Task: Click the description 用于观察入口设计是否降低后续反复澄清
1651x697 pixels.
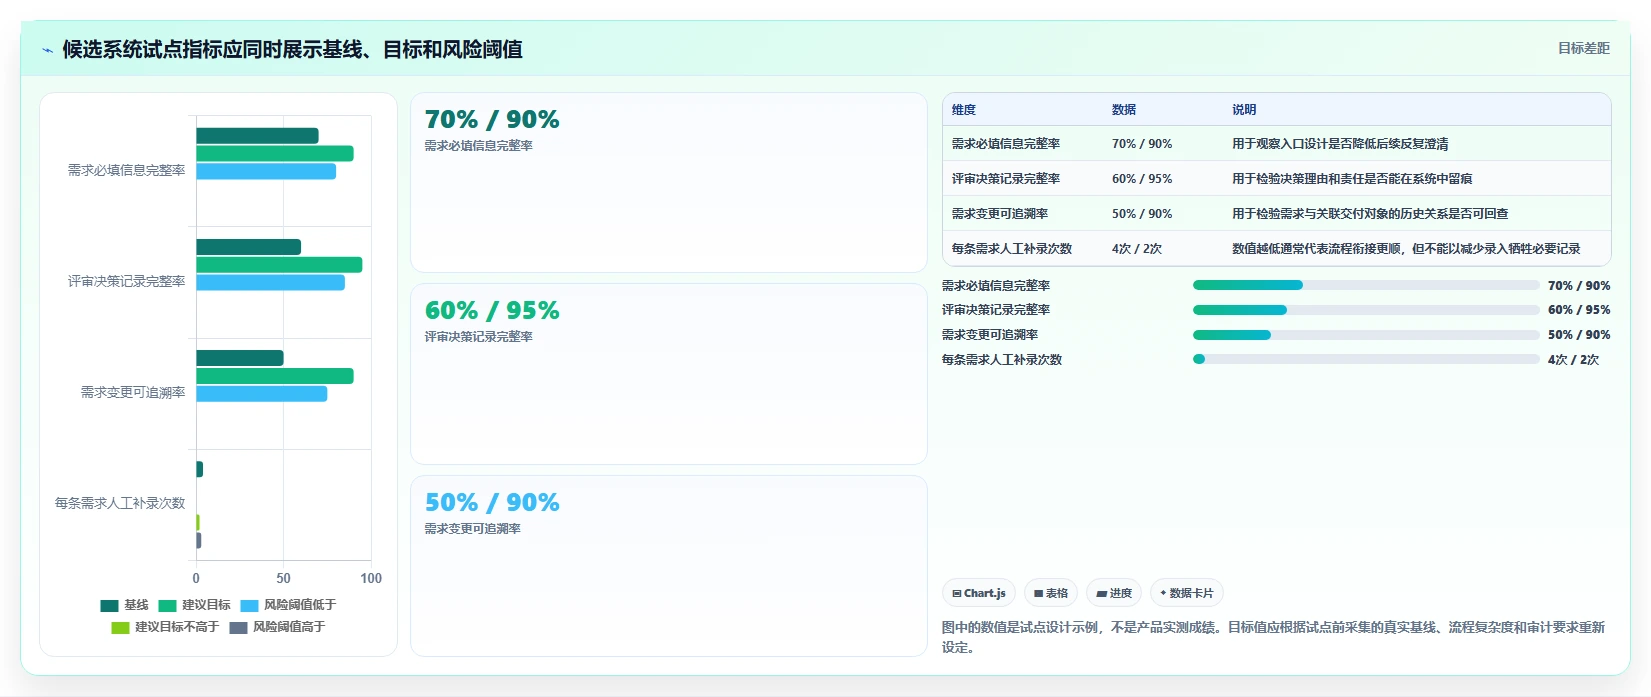Action: coord(1340,144)
